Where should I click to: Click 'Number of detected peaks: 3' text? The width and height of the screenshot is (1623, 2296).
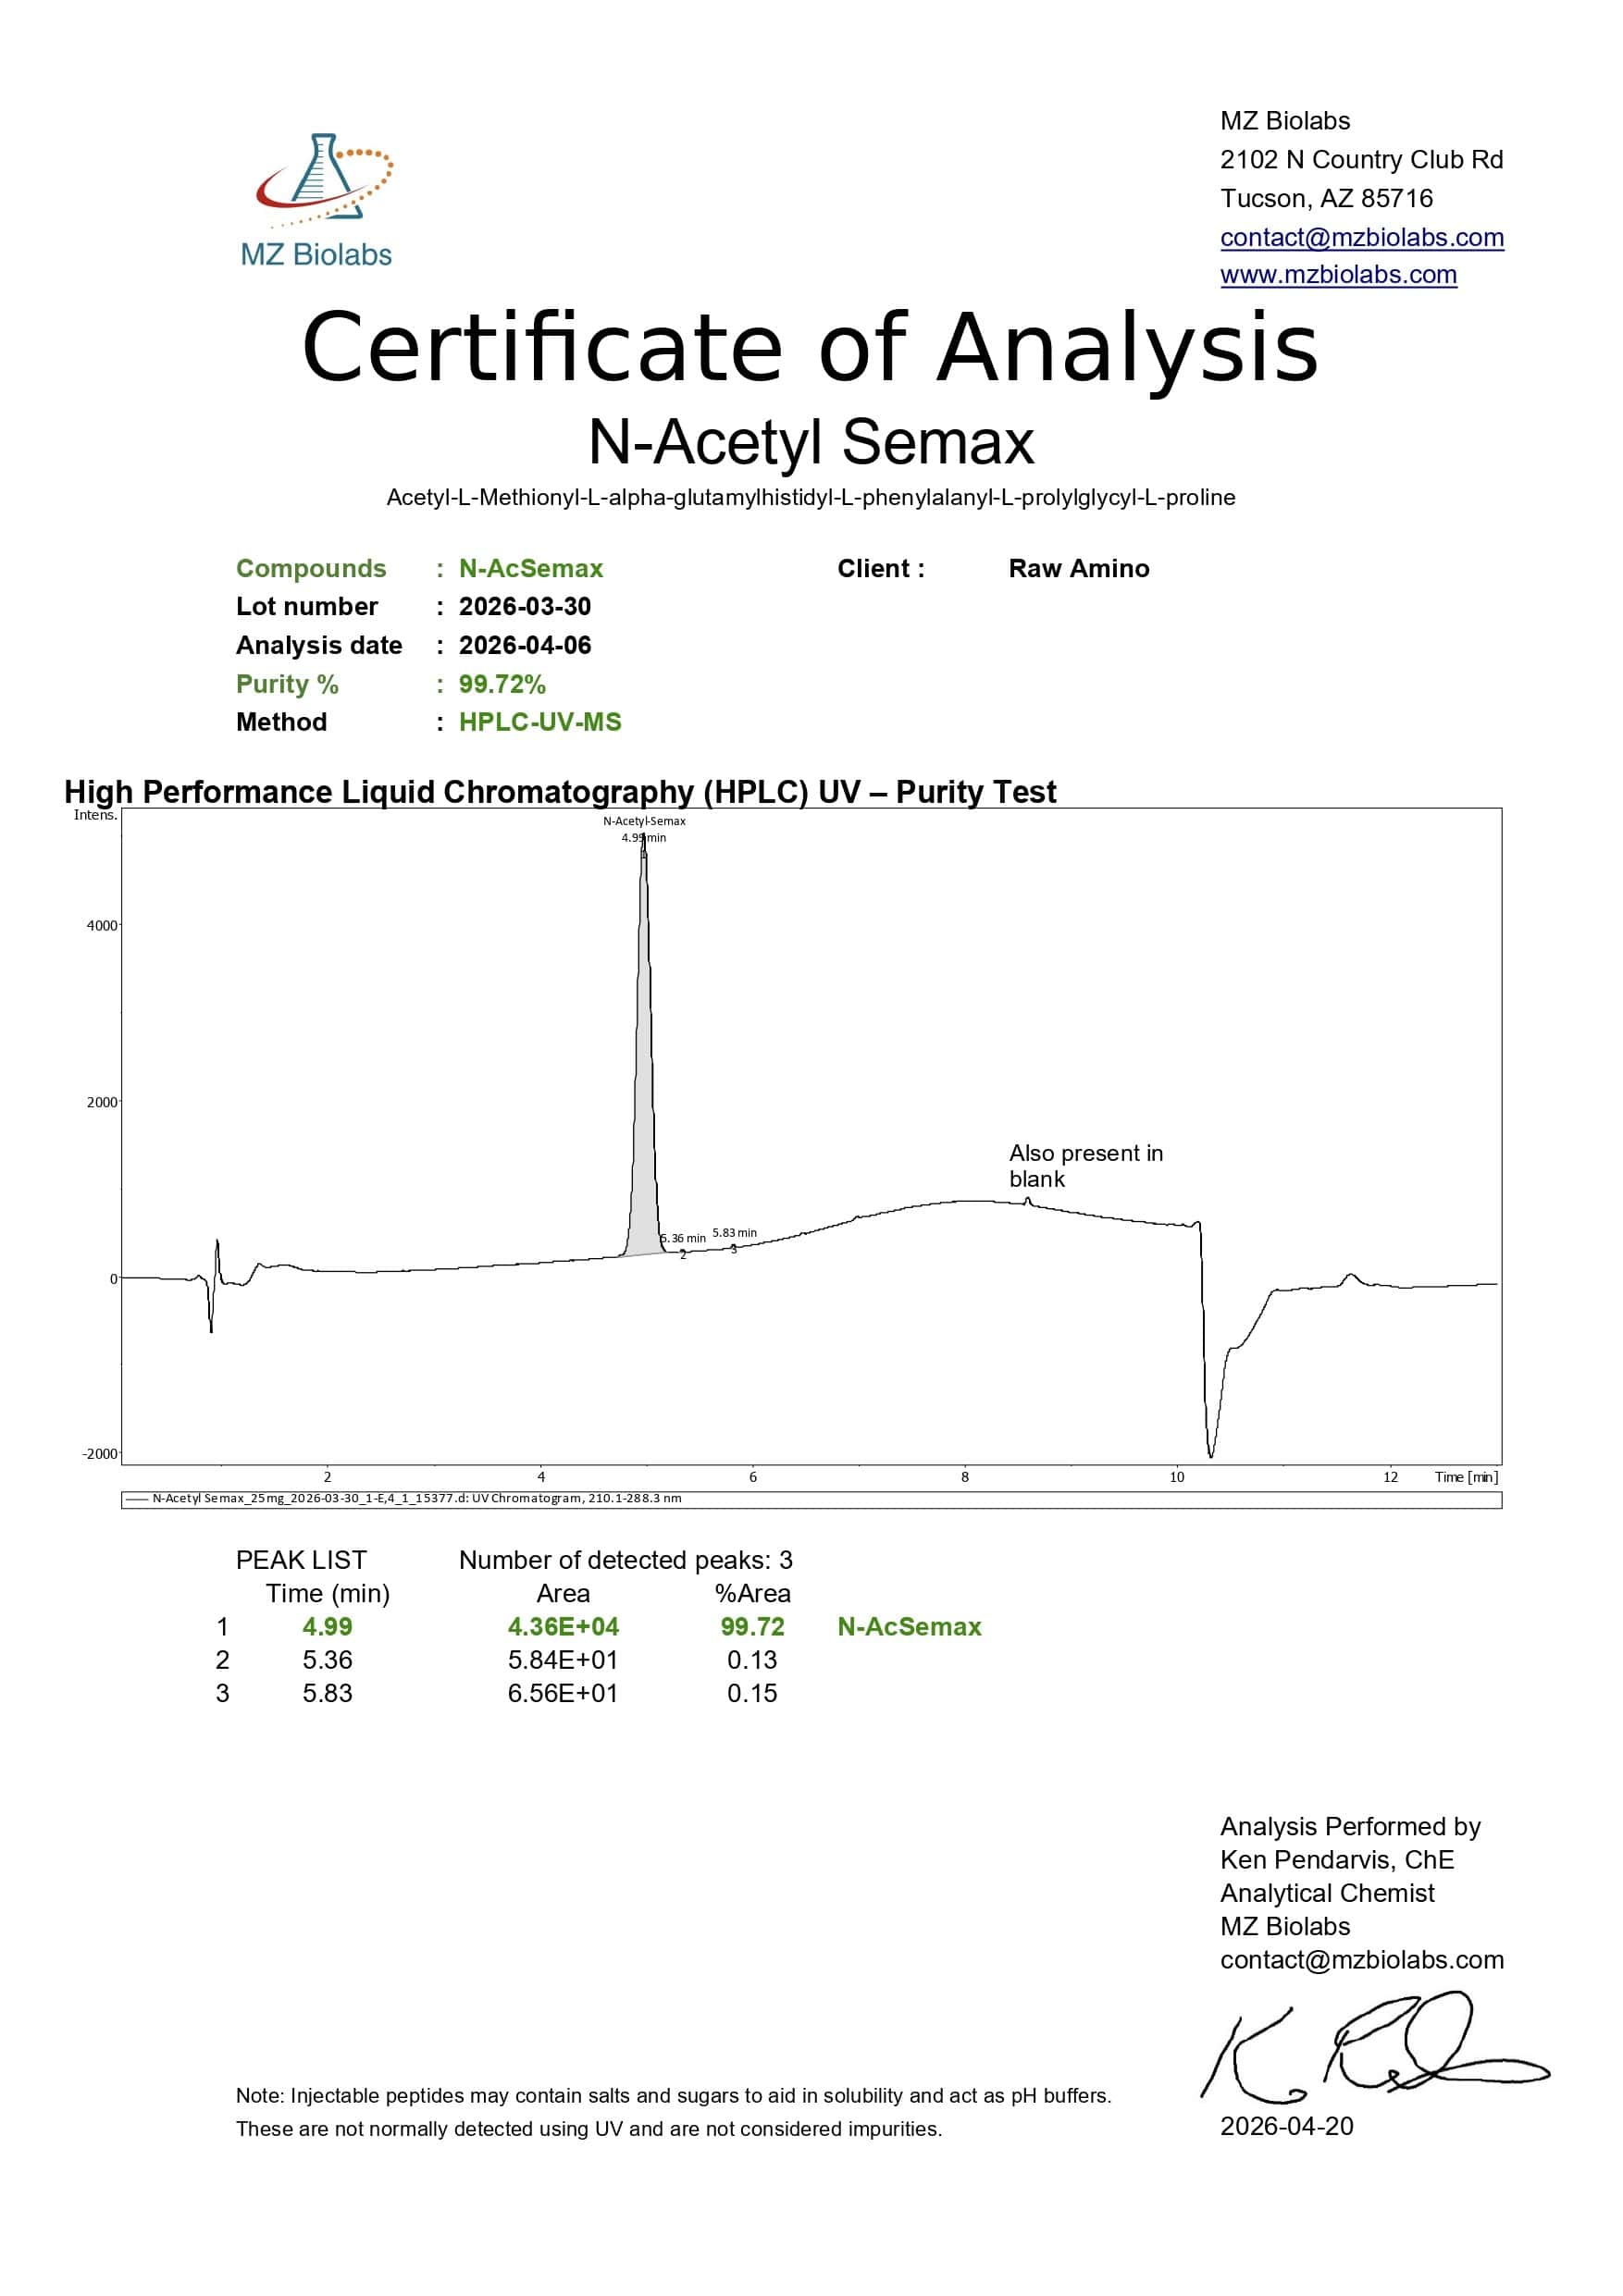(626, 1560)
